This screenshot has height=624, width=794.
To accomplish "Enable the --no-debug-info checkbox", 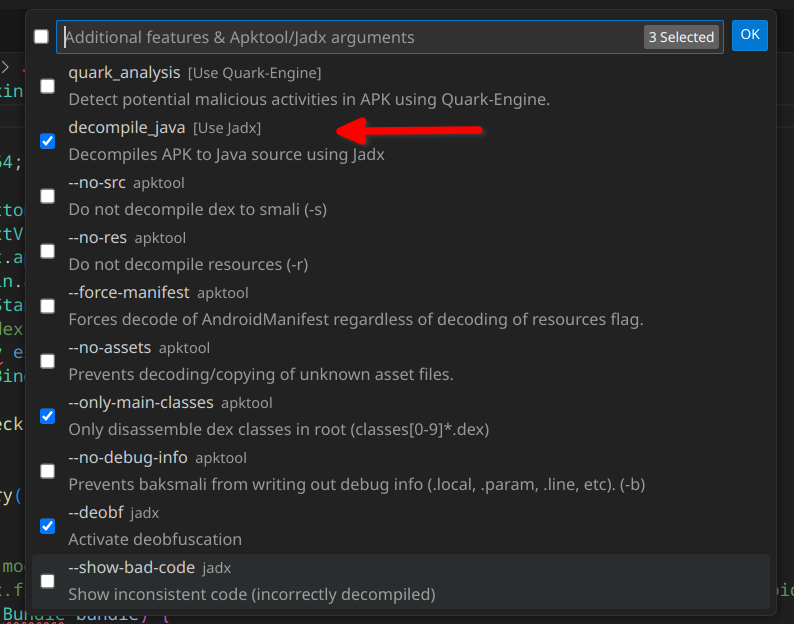I will 47,471.
